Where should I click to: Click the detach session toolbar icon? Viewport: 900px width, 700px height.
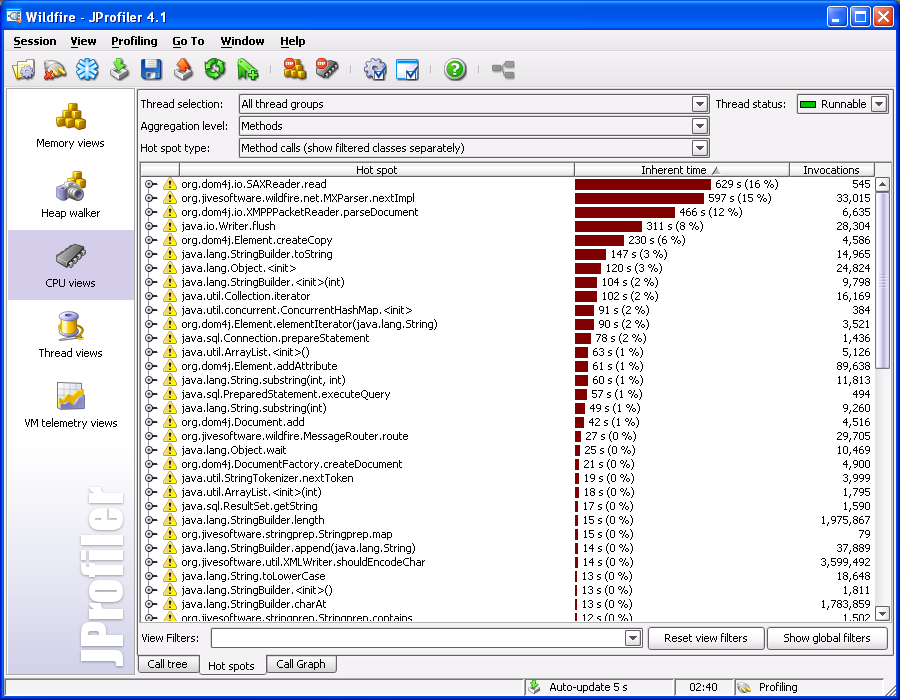55,70
